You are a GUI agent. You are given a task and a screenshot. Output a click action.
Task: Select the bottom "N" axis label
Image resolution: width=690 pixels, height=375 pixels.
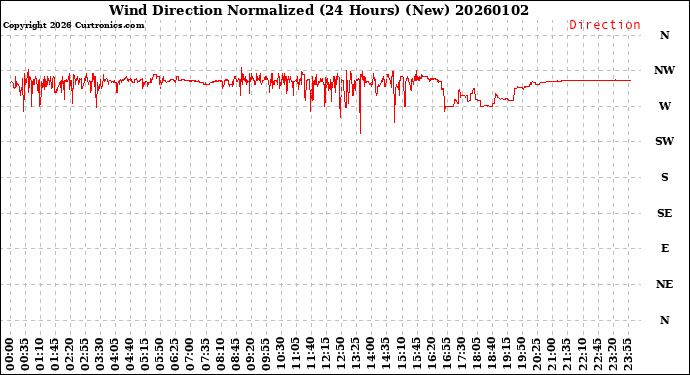click(x=664, y=320)
